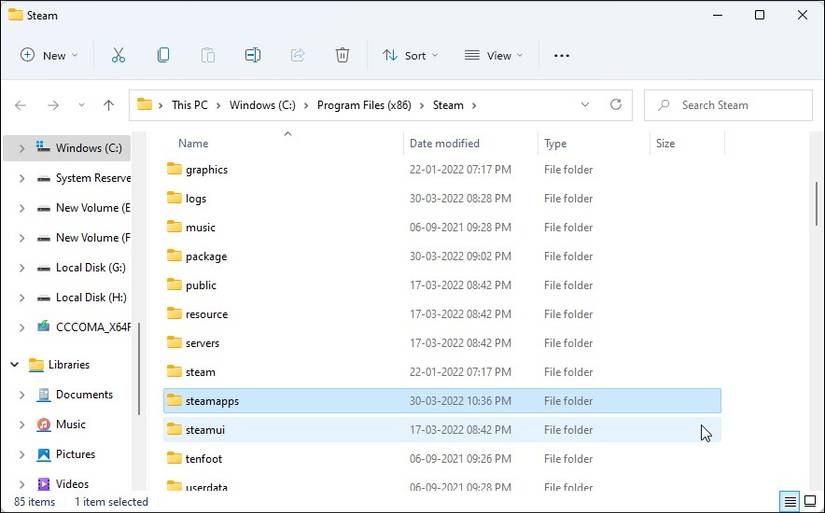
Task: Select the steamapps folder
Action: [442, 401]
